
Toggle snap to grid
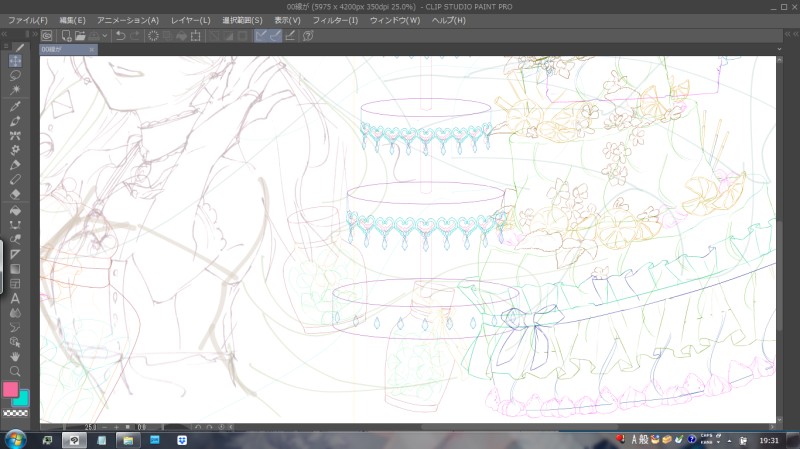tap(290, 36)
